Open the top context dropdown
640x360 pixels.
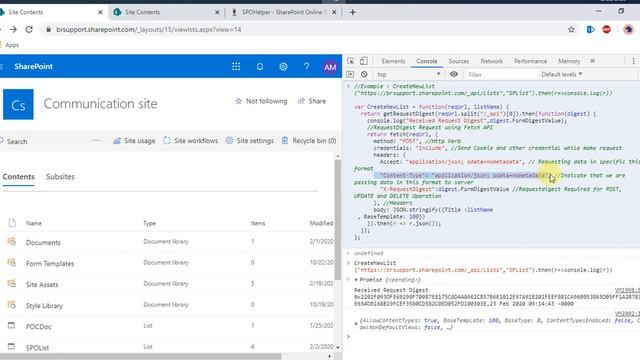pos(408,74)
